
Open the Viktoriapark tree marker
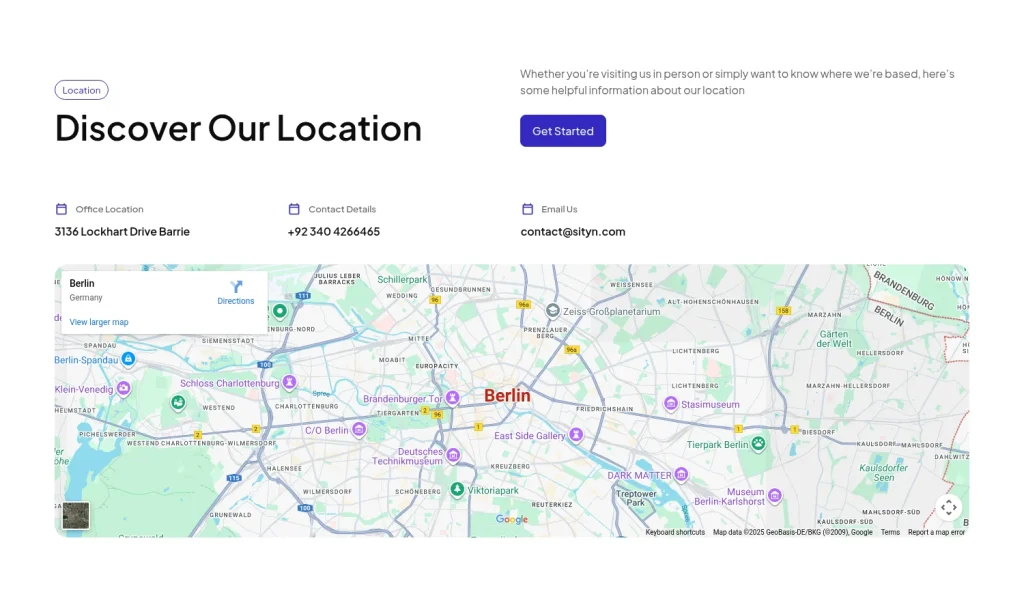coord(457,490)
